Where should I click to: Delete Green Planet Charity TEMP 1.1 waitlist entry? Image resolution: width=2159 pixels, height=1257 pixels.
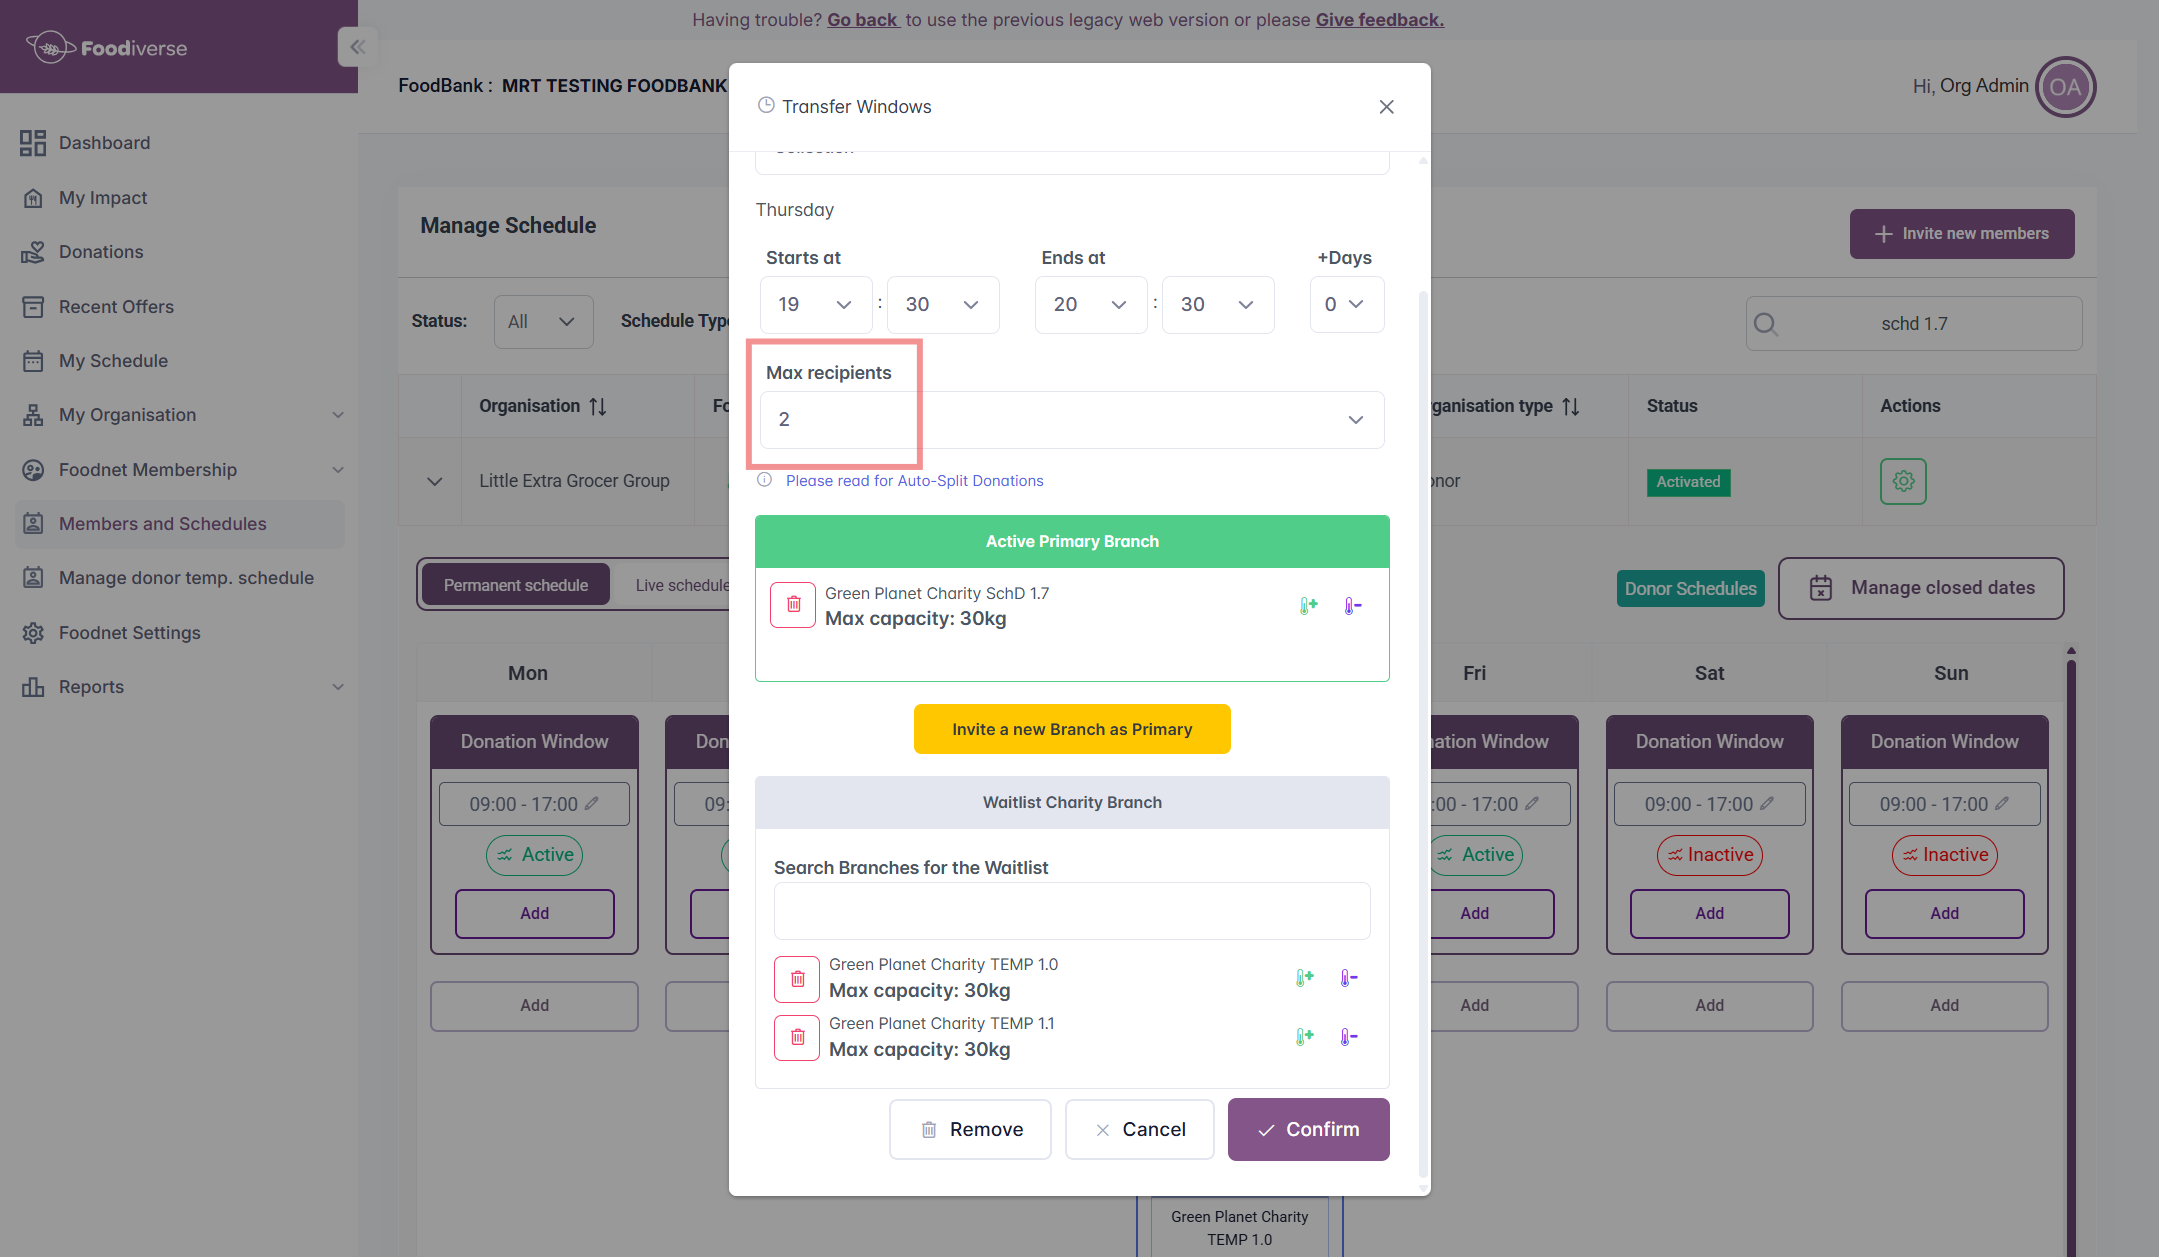(797, 1037)
